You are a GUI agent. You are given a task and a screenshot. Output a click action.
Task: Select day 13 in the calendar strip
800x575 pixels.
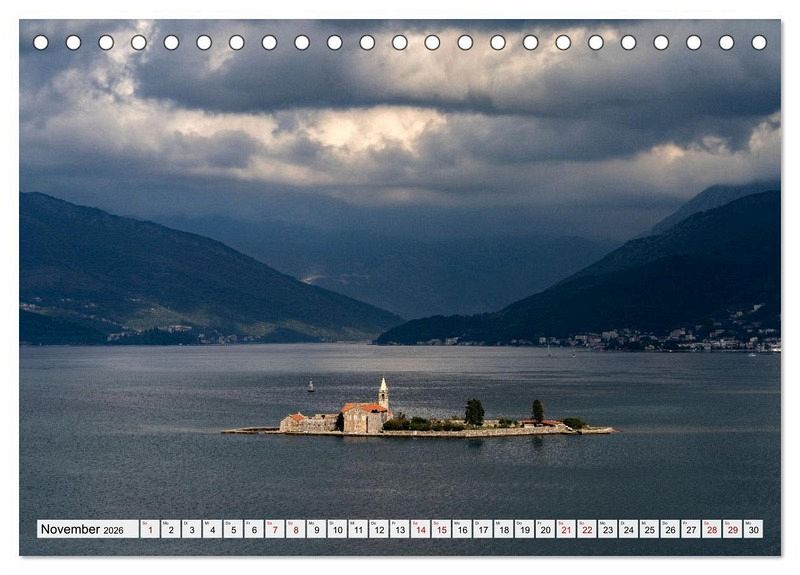pyautogui.click(x=399, y=529)
